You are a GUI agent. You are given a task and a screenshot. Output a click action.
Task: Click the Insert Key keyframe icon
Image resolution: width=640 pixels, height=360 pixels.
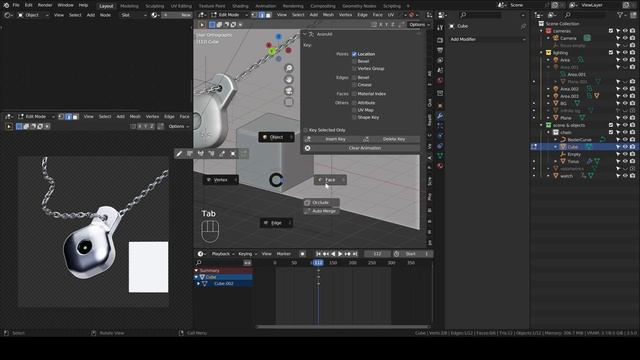(x=308, y=139)
